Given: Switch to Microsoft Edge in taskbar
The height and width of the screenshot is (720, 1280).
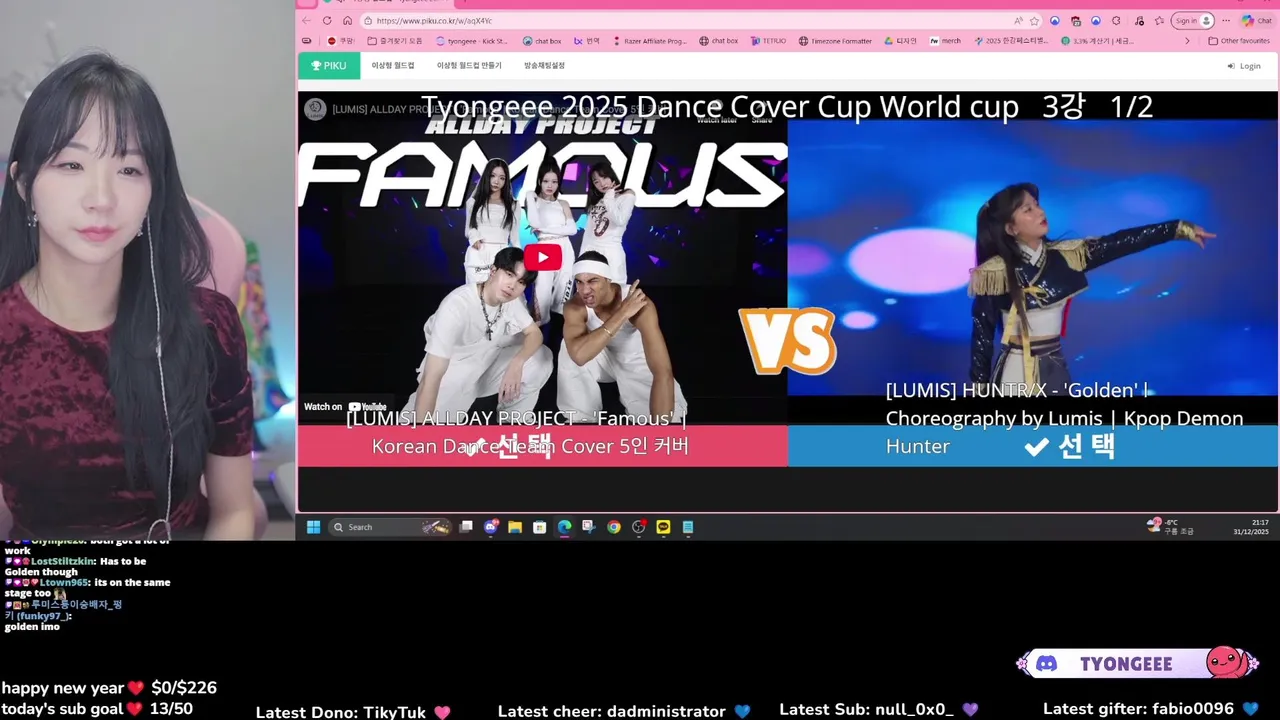Looking at the screenshot, I should 565,527.
